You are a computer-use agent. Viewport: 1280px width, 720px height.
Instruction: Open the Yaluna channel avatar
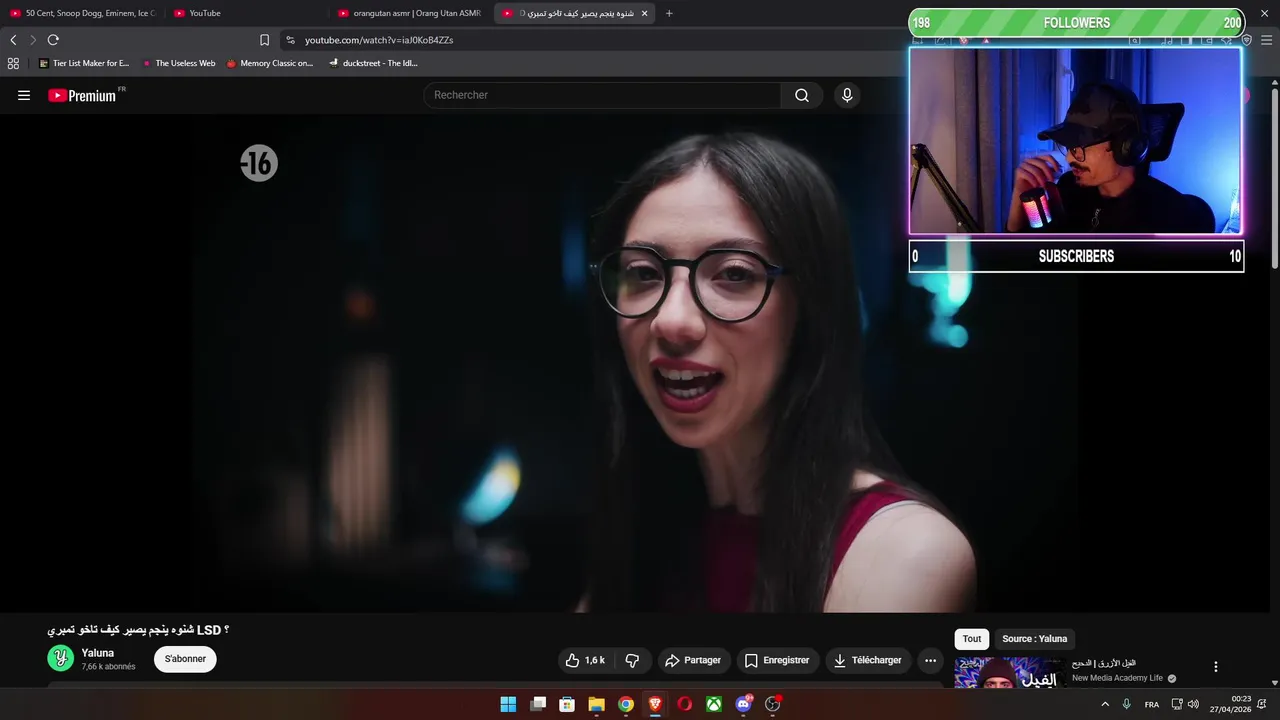point(60,658)
